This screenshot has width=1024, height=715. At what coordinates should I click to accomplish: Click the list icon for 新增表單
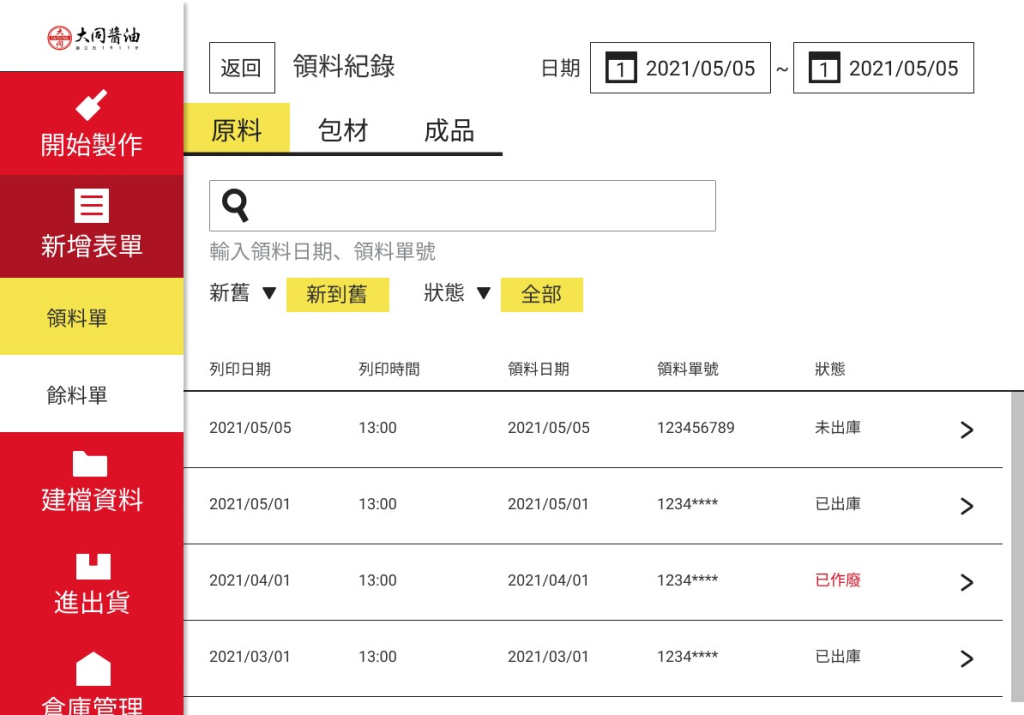92,206
